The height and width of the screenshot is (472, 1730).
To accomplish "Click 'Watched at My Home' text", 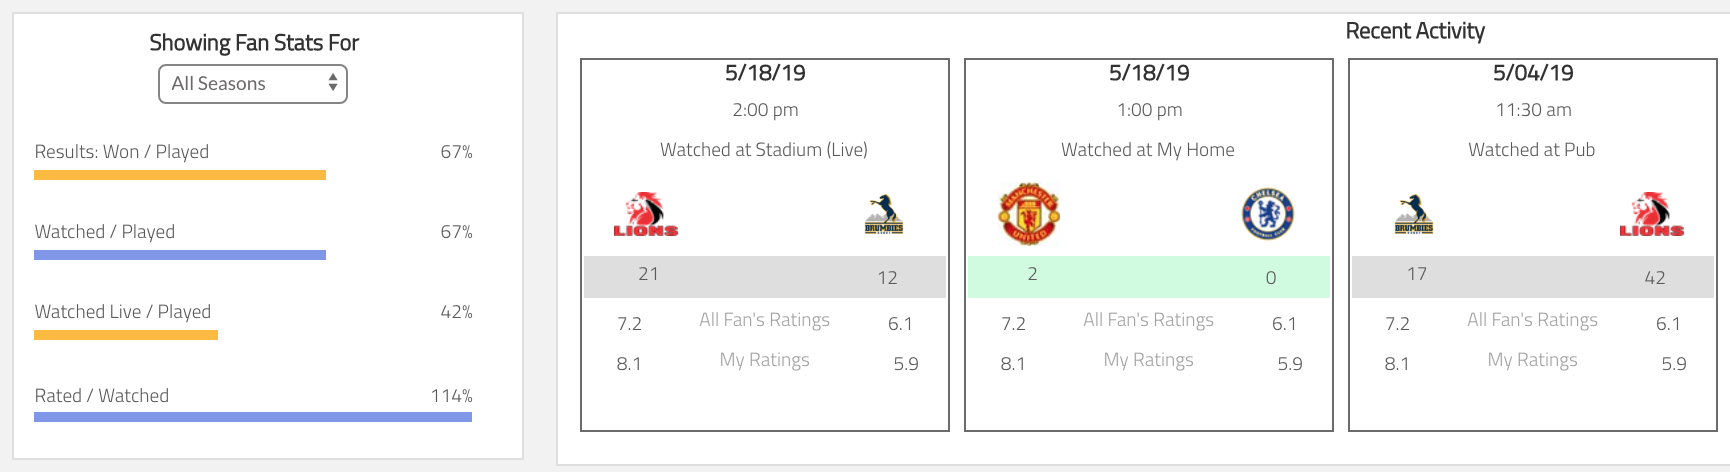I will [x=1148, y=150].
